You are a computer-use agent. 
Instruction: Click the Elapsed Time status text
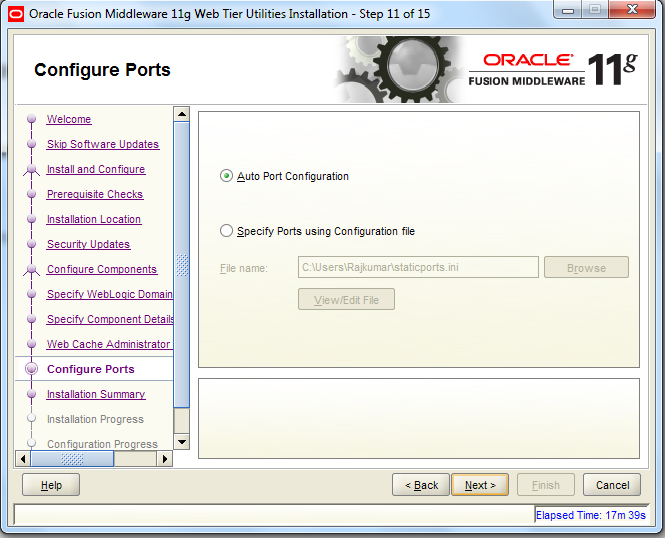[591, 515]
